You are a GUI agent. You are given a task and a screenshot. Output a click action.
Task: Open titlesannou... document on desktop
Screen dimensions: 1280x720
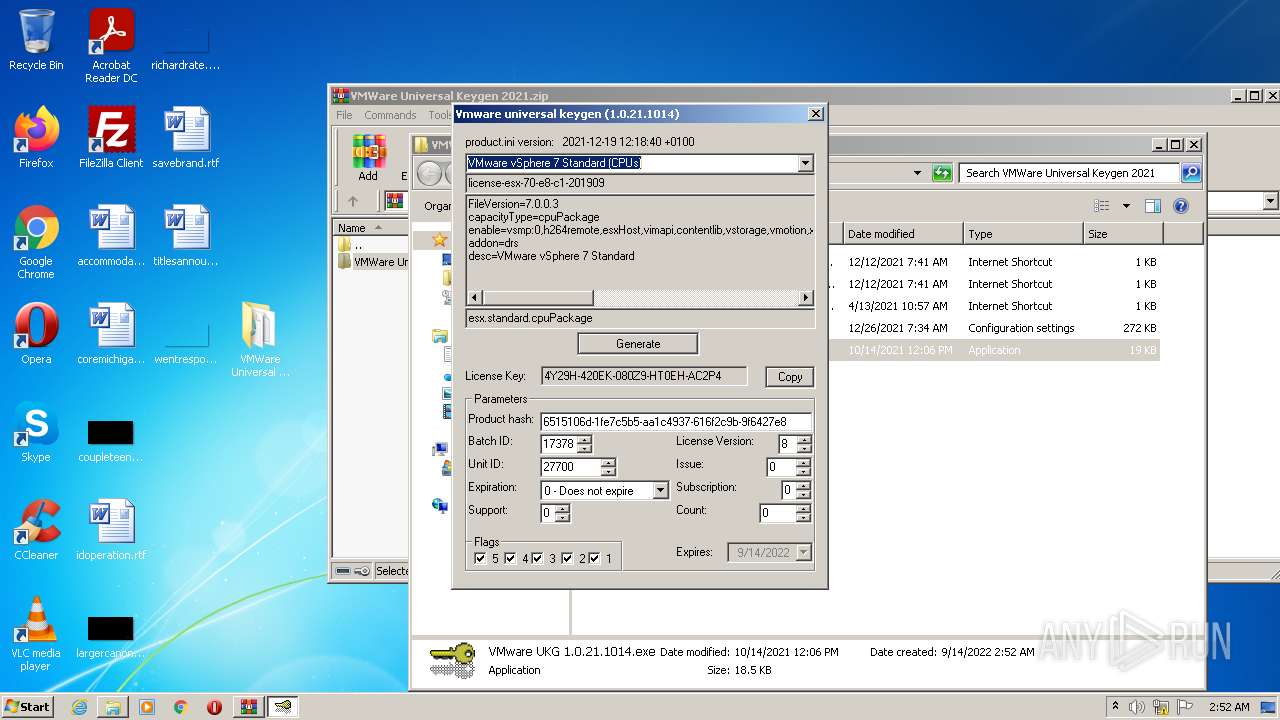click(x=186, y=236)
